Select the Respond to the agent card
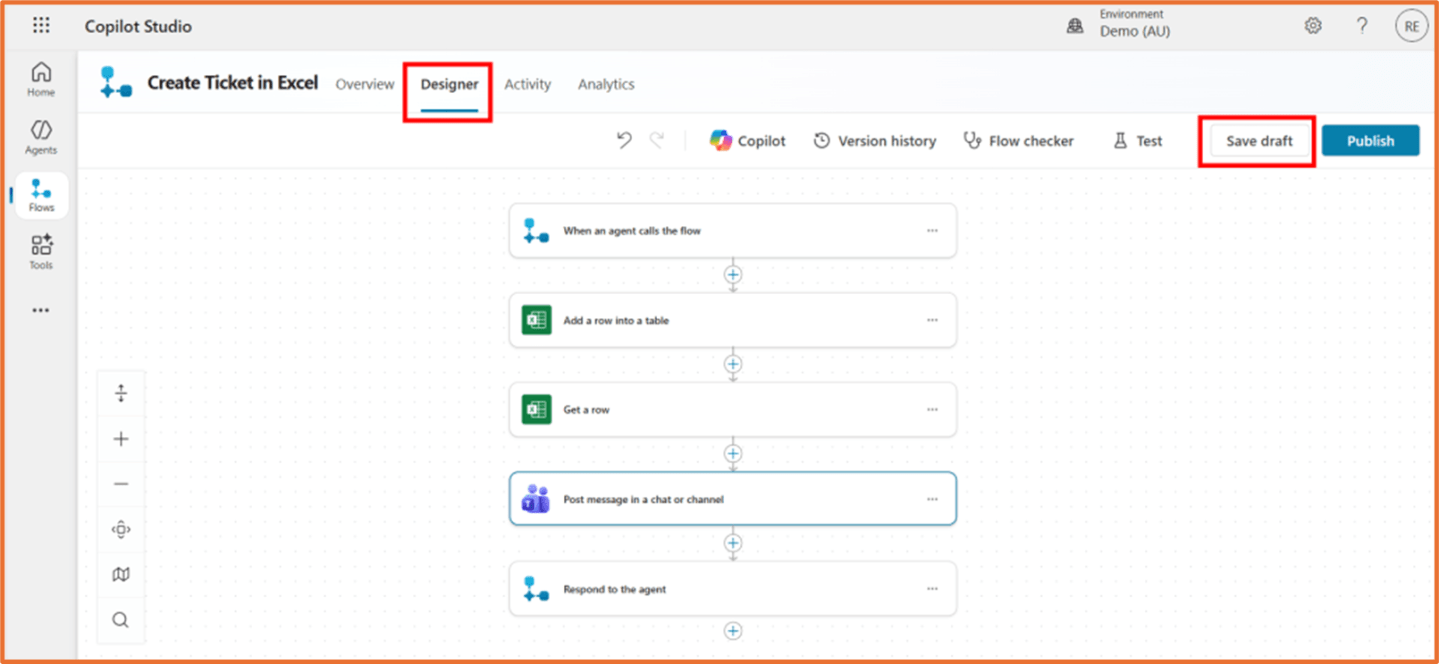This screenshot has width=1439, height=664. 733,589
